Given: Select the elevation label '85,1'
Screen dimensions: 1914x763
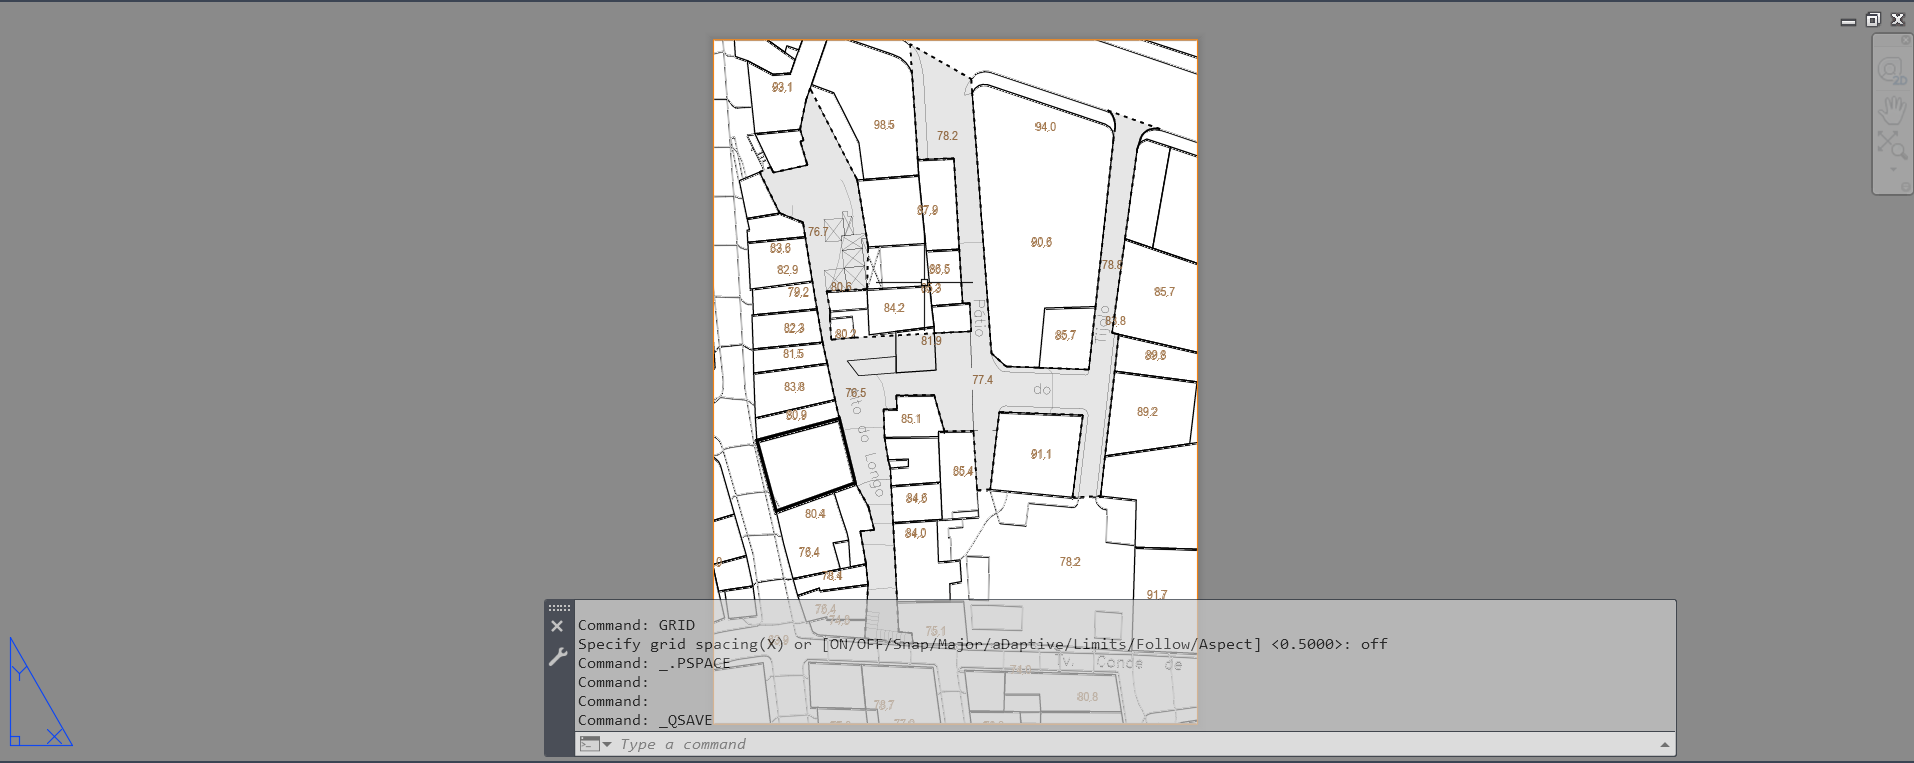Looking at the screenshot, I should 910,419.
